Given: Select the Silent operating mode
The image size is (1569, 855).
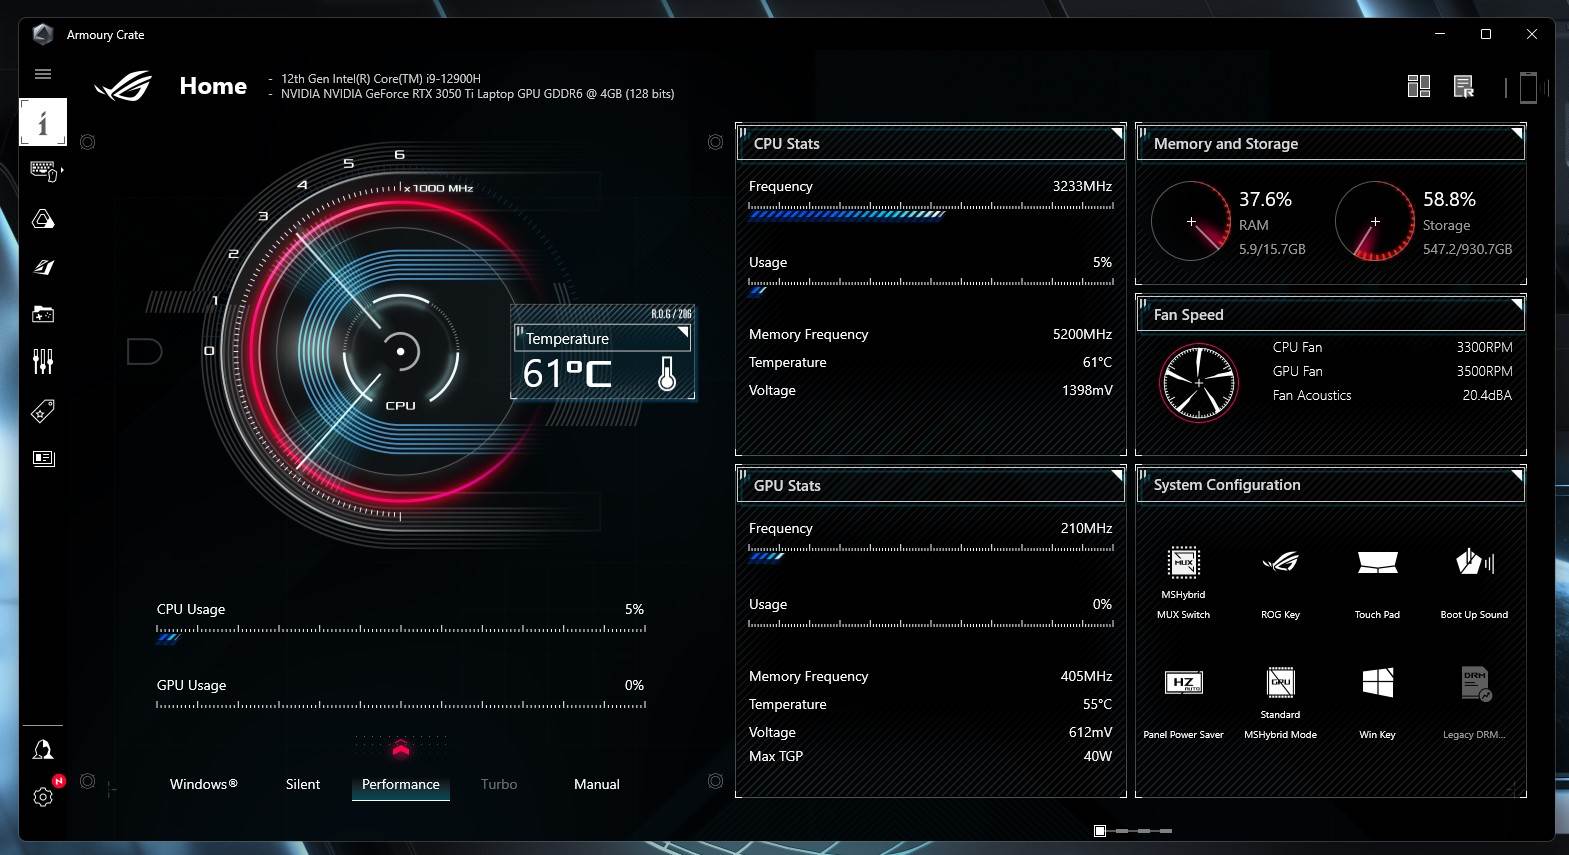Looking at the screenshot, I should click(303, 784).
